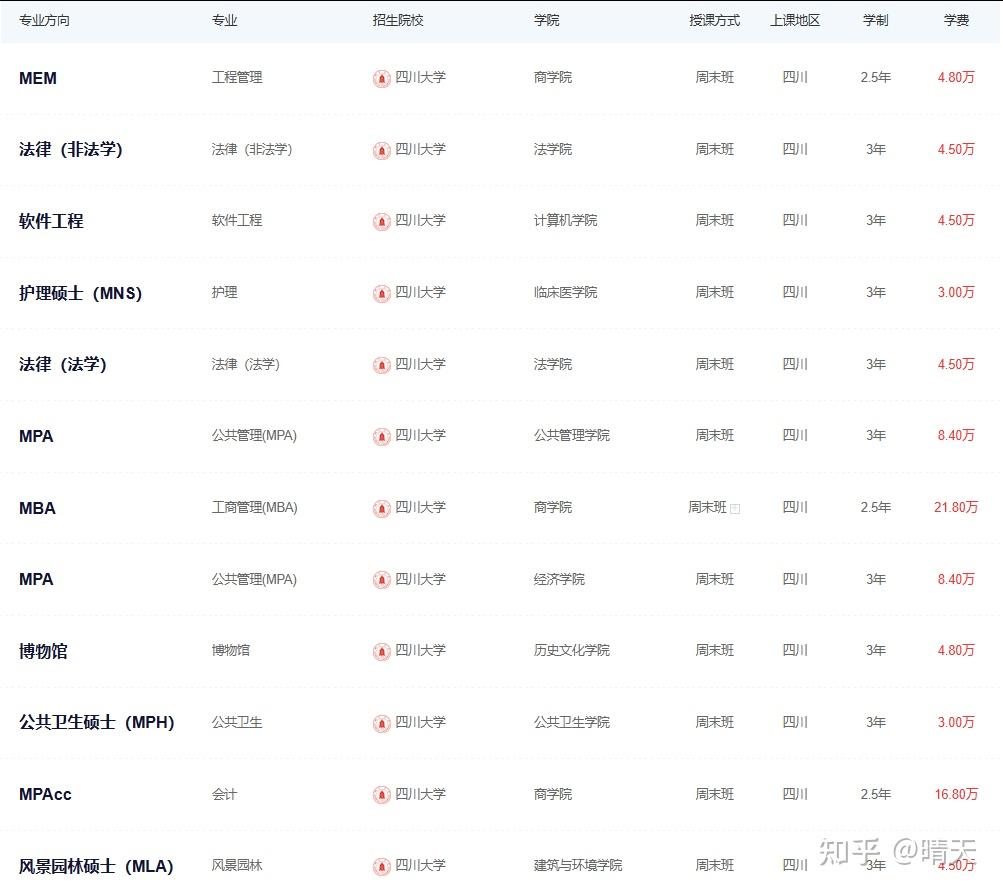Click the 16.80万 tuition for MPAcc
1003x892 pixels.
pos(956,794)
